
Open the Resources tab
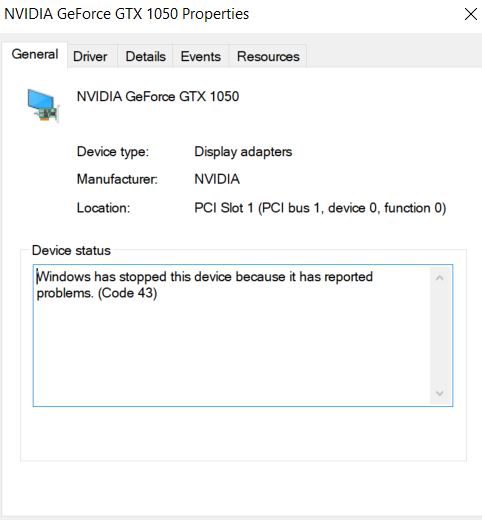(268, 56)
